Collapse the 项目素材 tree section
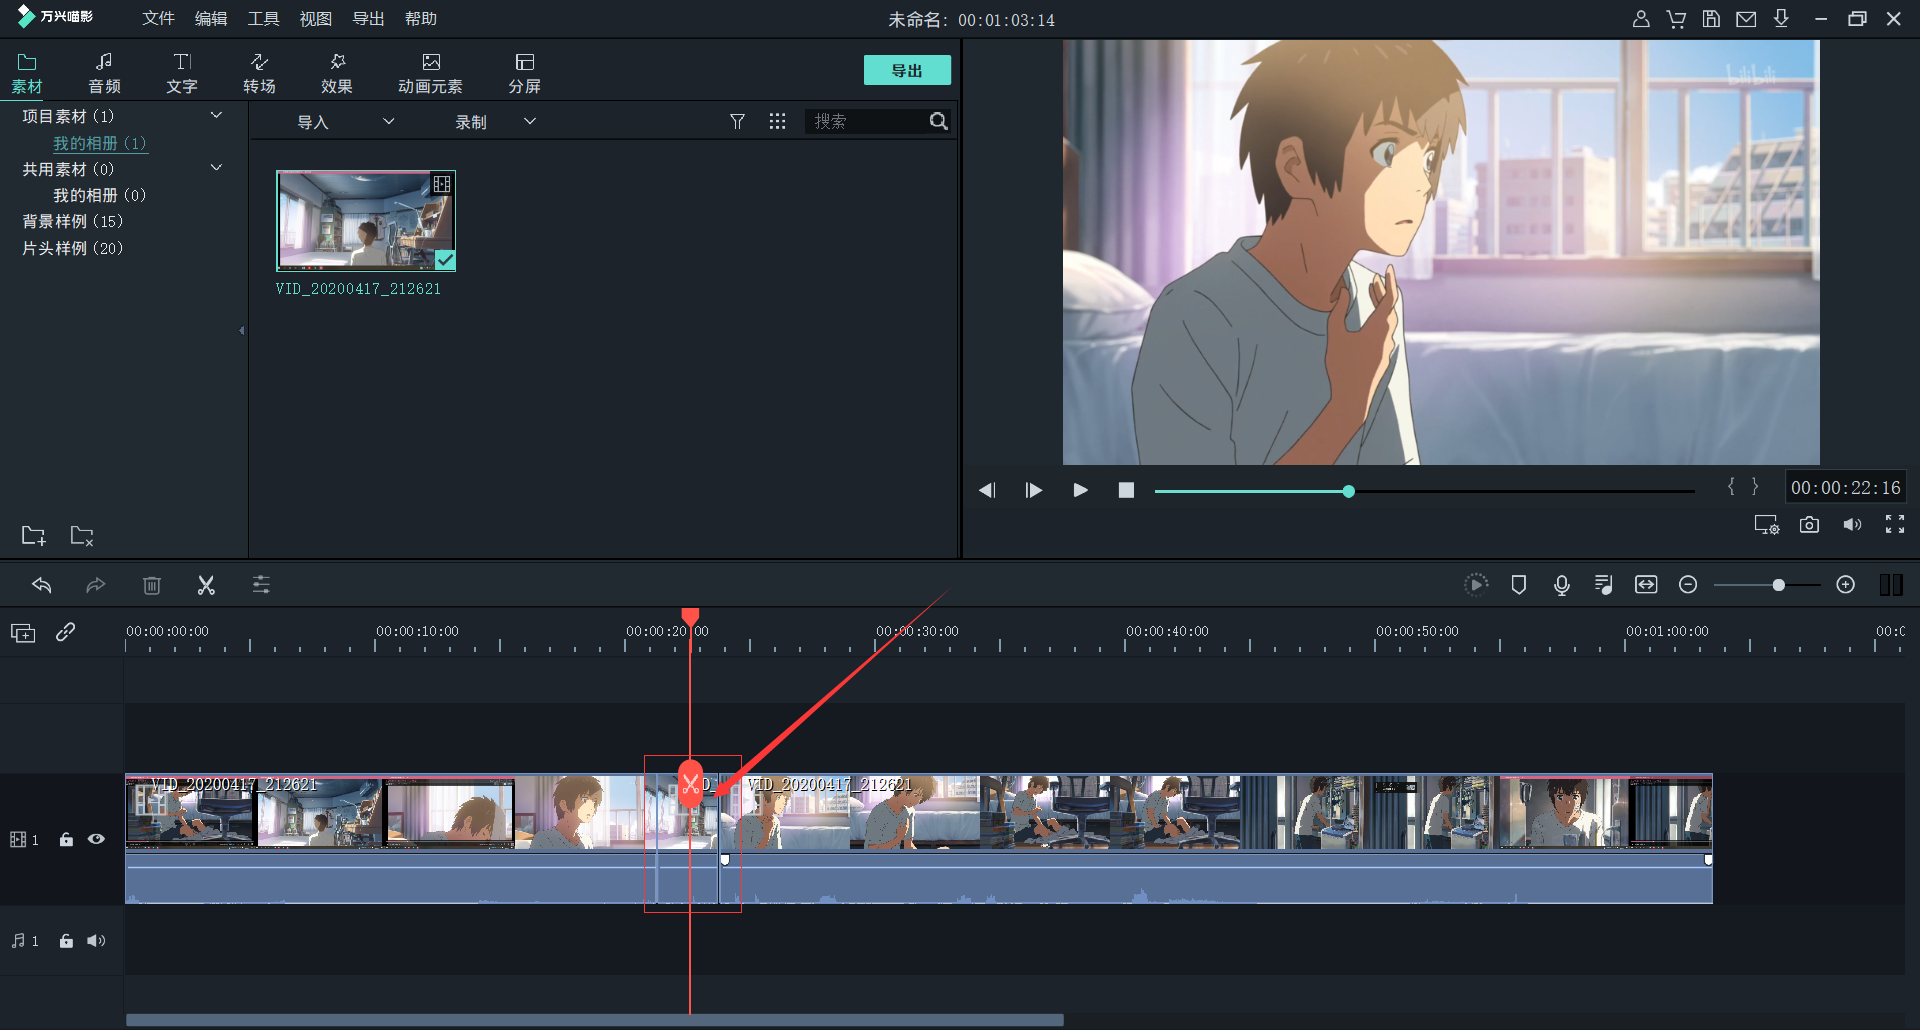This screenshot has height=1030, width=1920. [x=216, y=116]
